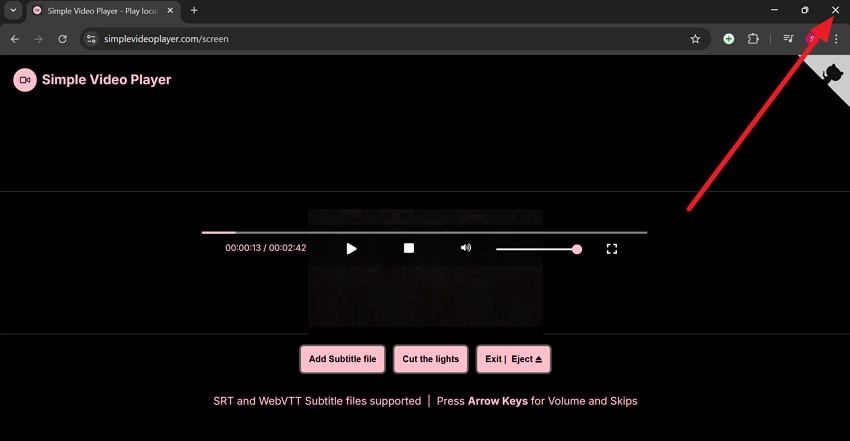Image resolution: width=850 pixels, height=441 pixels.
Task: Open the Extensions puzzle menu
Action: pyautogui.click(x=753, y=38)
